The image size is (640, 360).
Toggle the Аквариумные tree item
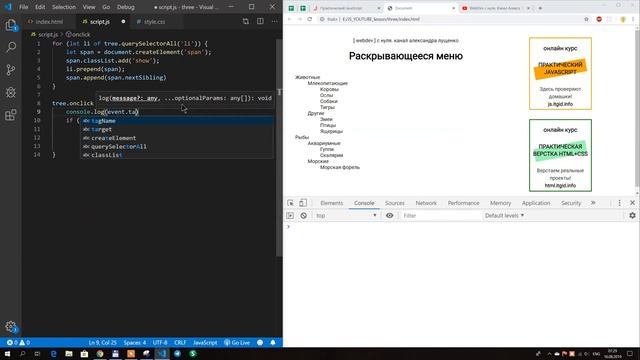tap(324, 143)
